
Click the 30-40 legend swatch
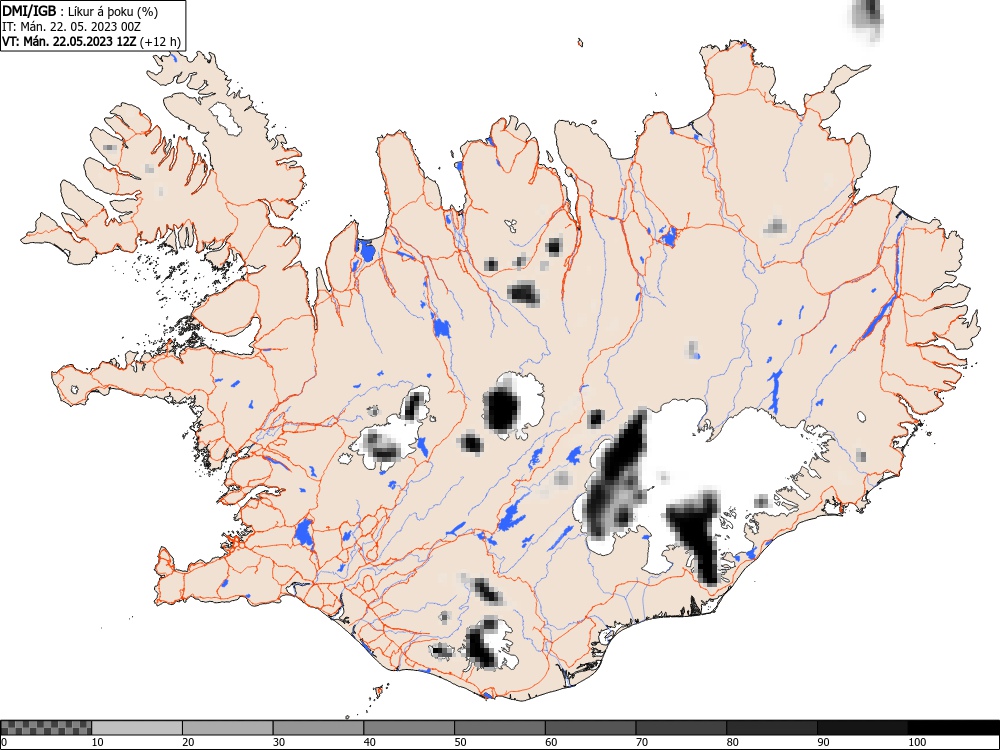coord(318,728)
